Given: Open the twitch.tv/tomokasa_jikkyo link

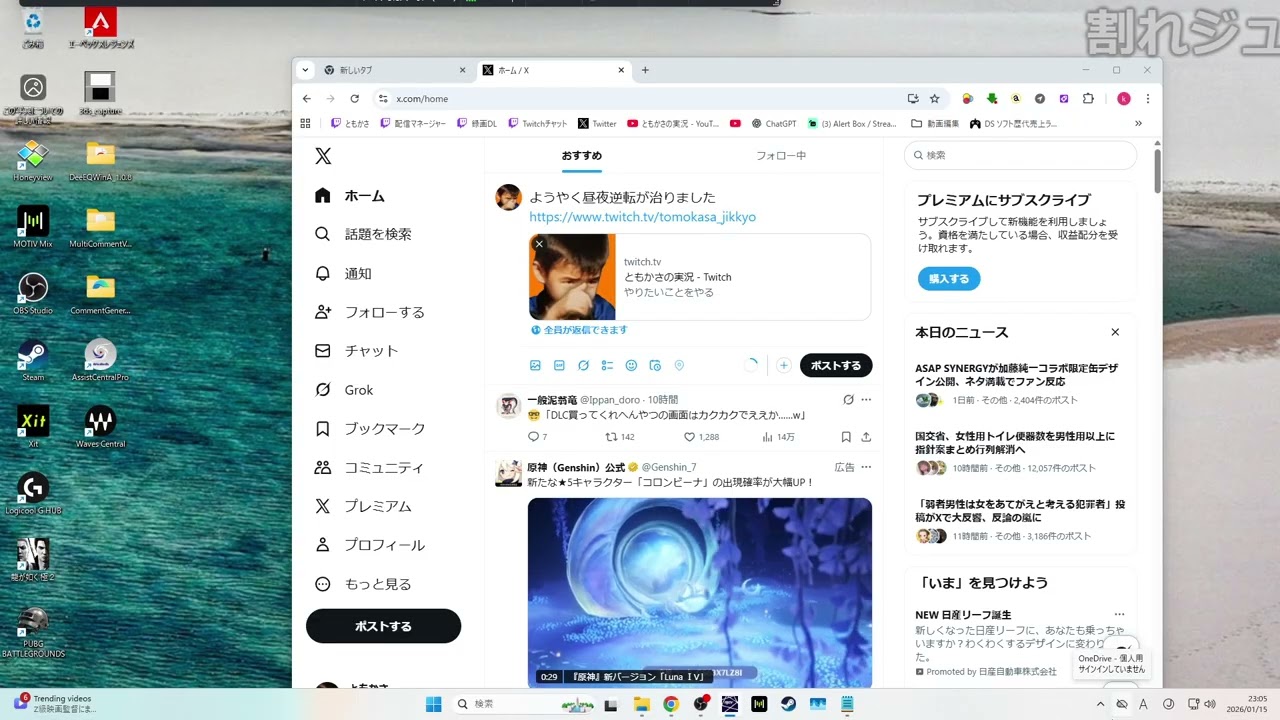Looking at the screenshot, I should pyautogui.click(x=642, y=217).
